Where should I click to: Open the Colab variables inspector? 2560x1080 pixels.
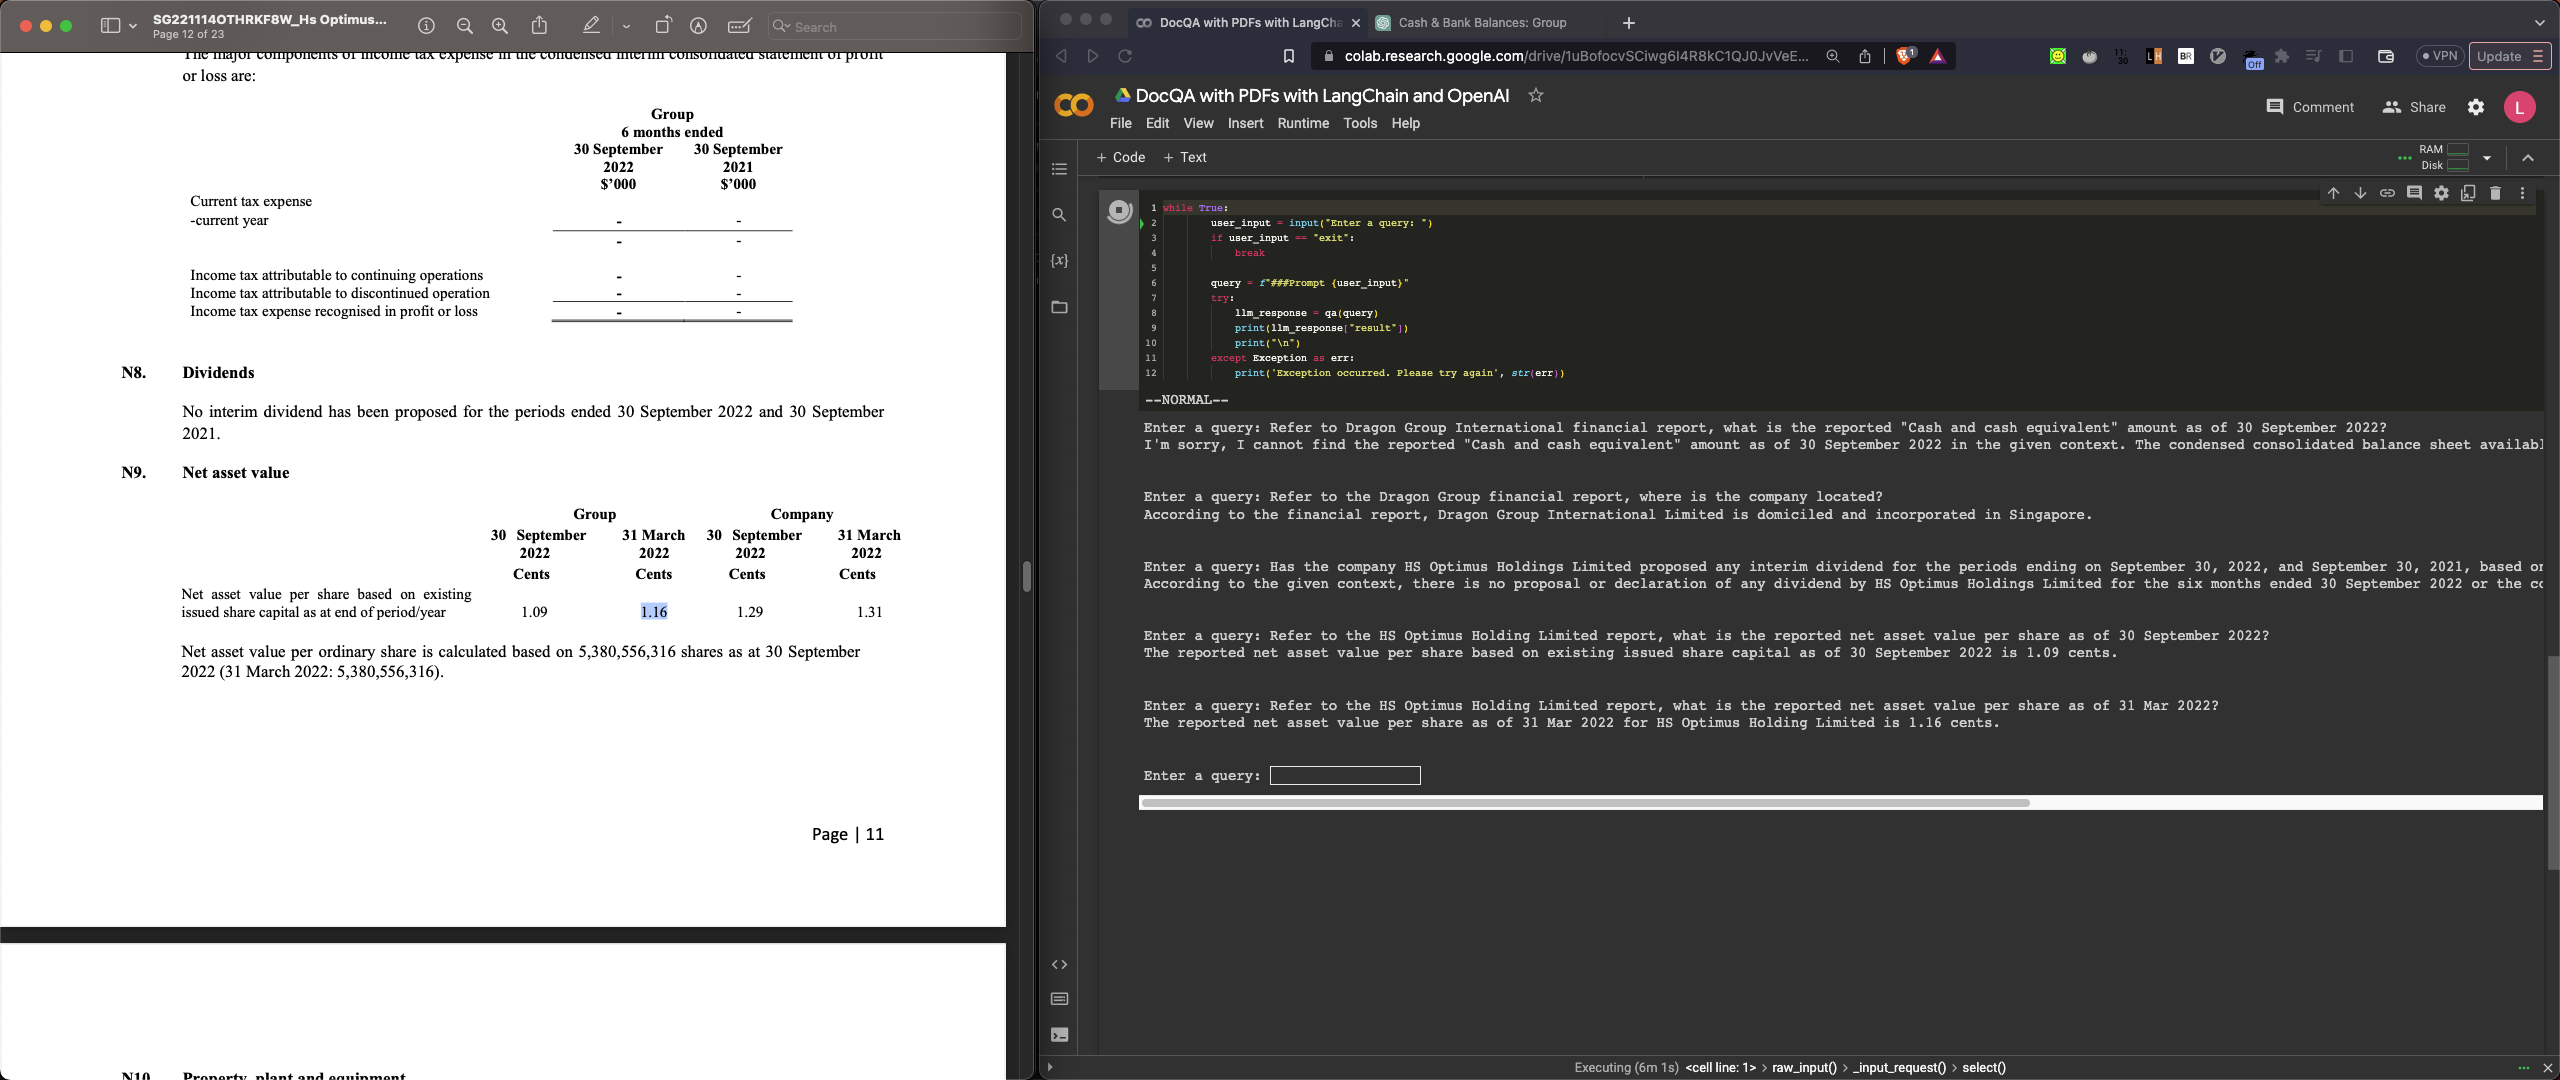(1059, 261)
